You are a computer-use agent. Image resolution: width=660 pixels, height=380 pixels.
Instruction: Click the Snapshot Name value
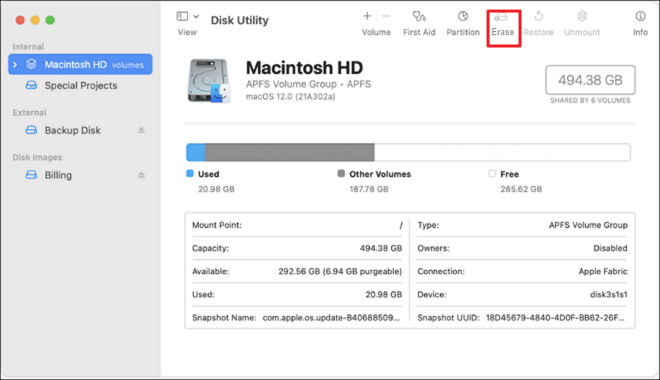pyautogui.click(x=331, y=318)
